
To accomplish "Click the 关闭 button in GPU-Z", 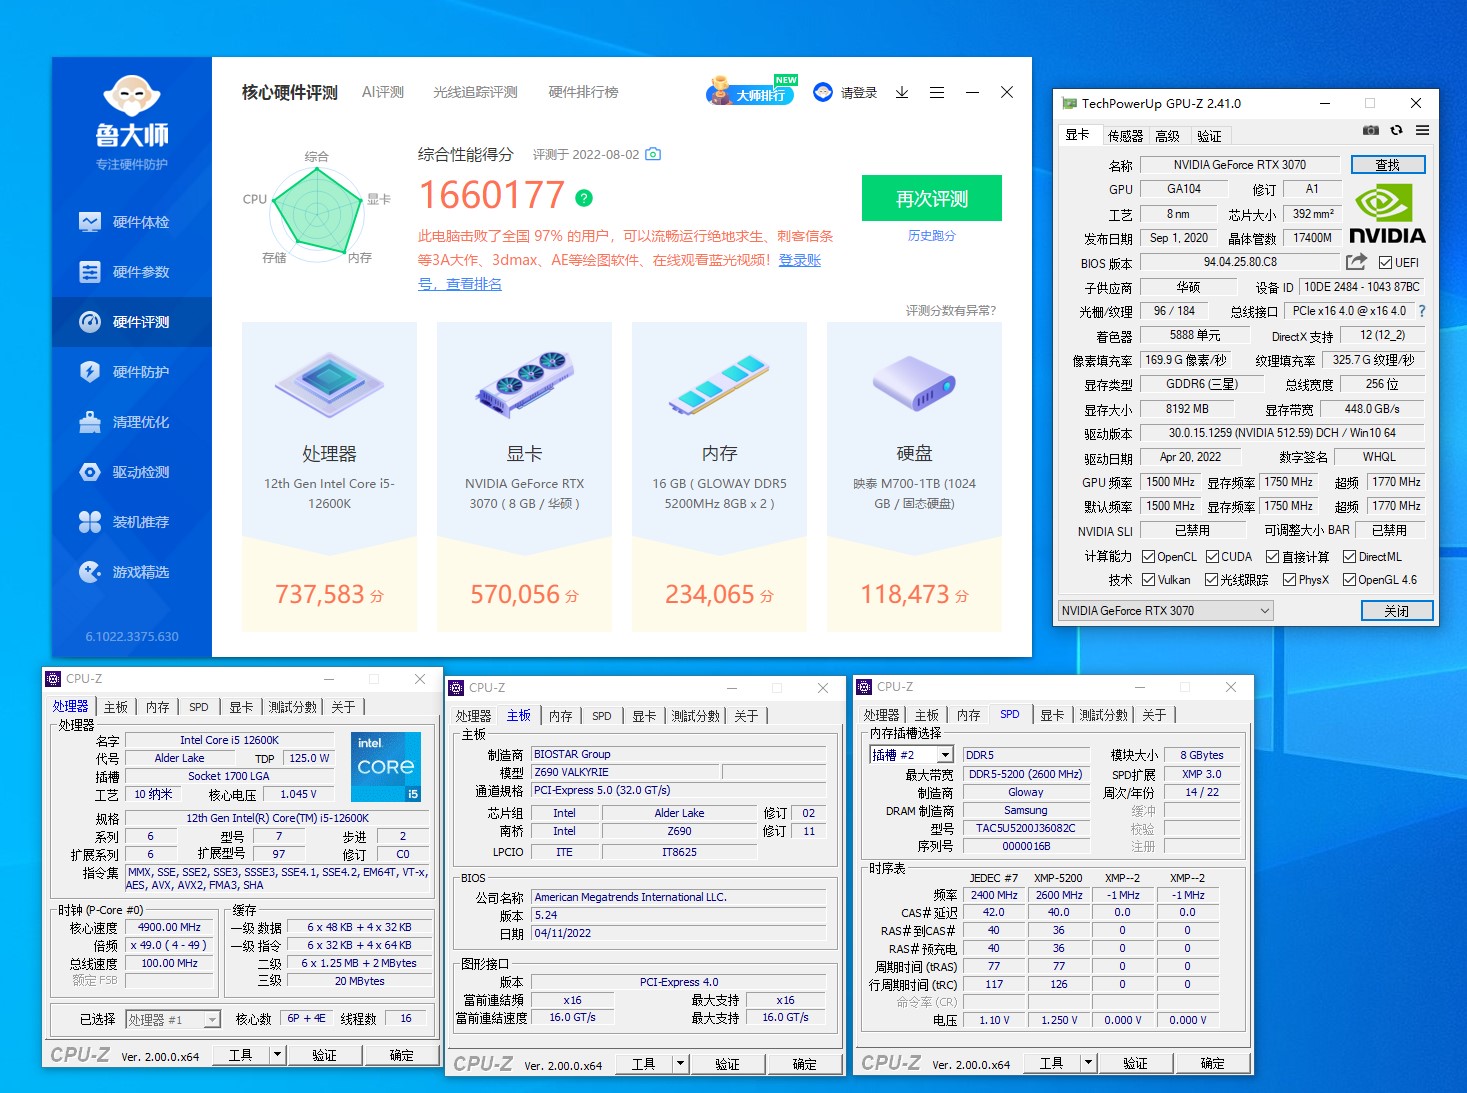I will 1397,611.
